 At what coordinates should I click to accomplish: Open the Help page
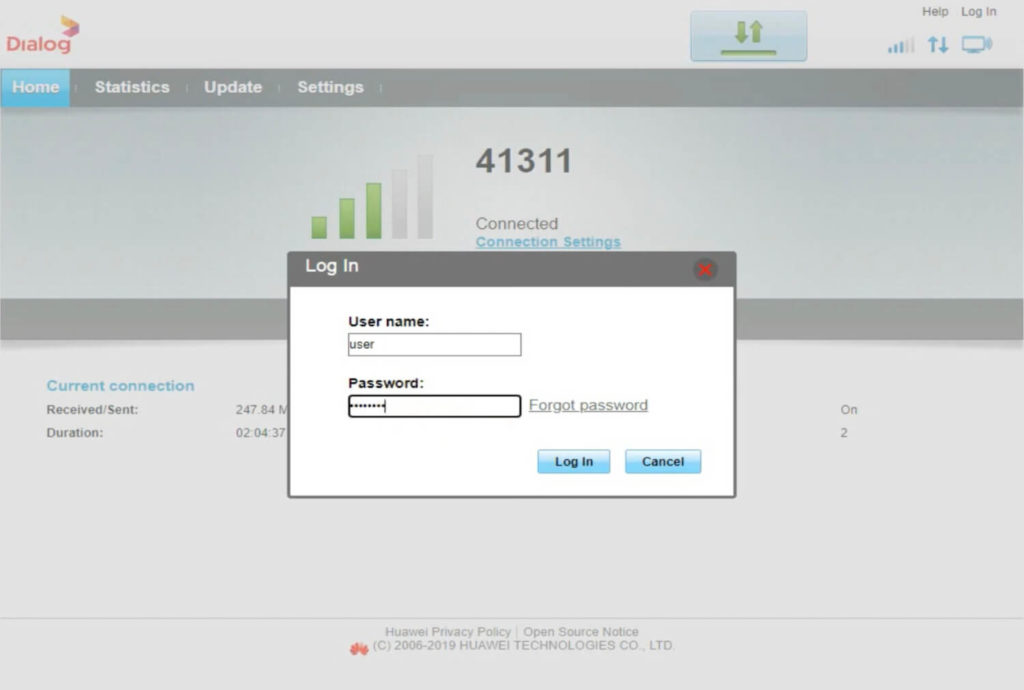click(x=935, y=11)
